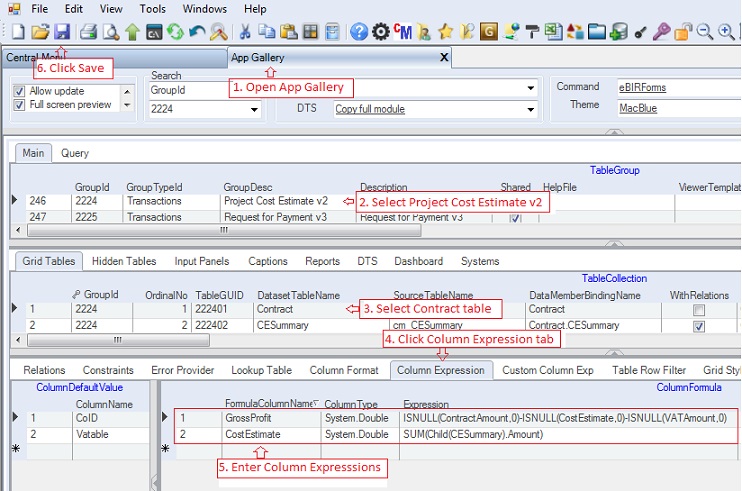Viewport: 742px width, 491px height.
Task: Click the blue folder toolbar icon
Action: [597, 32]
